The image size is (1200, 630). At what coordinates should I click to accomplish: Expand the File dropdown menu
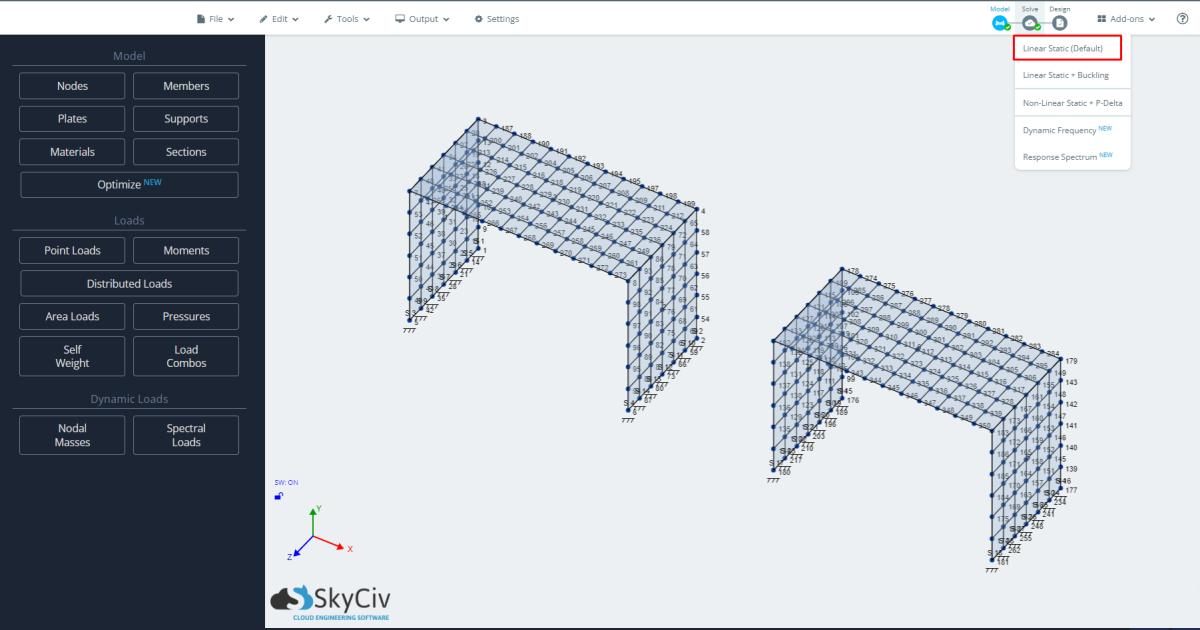pyautogui.click(x=215, y=18)
